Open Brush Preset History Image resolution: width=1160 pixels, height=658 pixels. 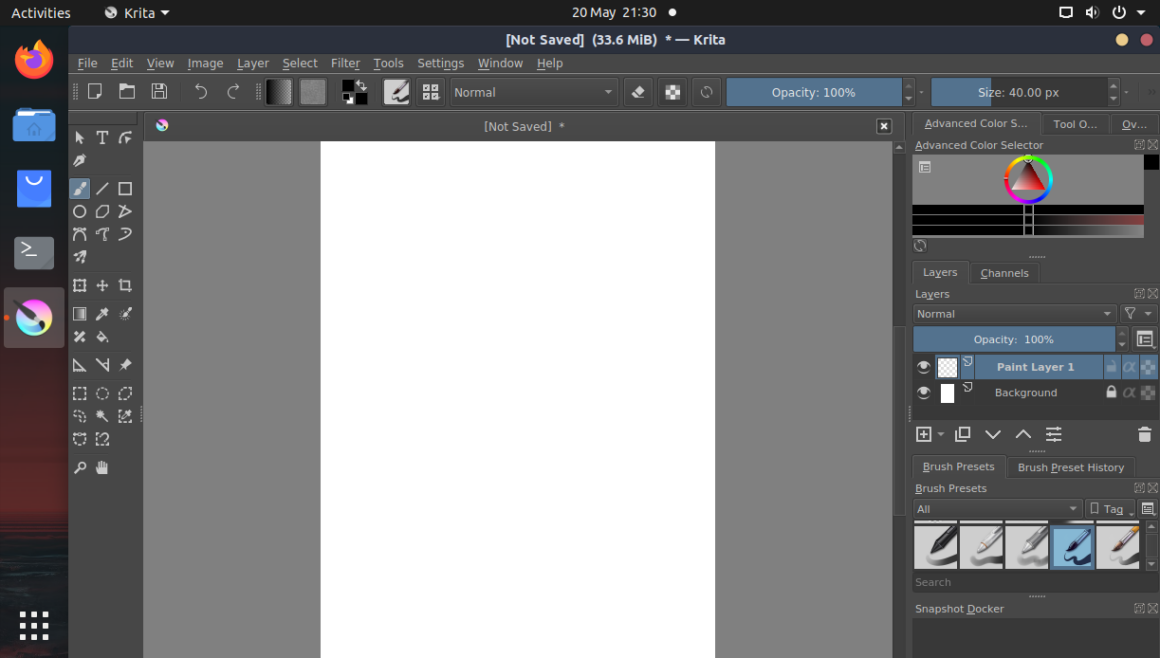click(x=1071, y=467)
